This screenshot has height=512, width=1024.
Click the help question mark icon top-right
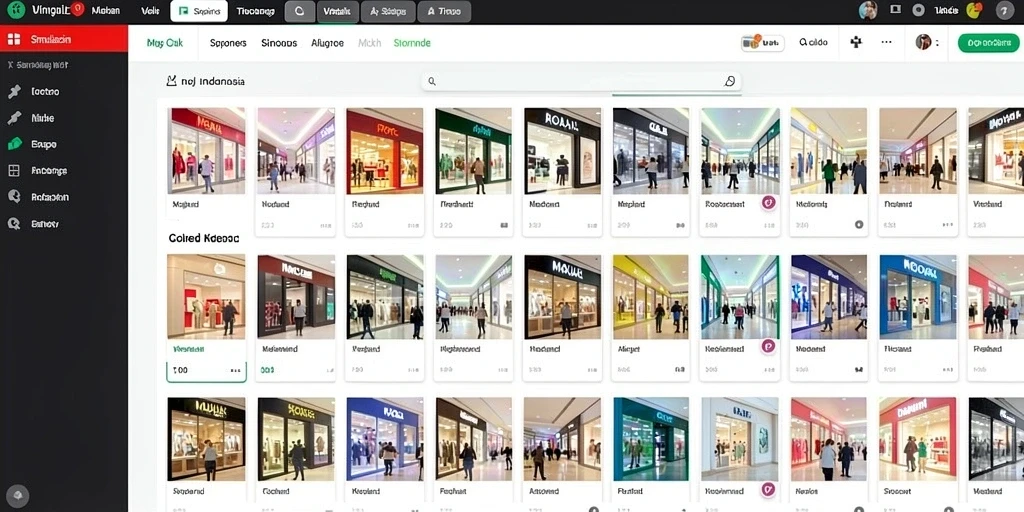pyautogui.click(x=1004, y=10)
